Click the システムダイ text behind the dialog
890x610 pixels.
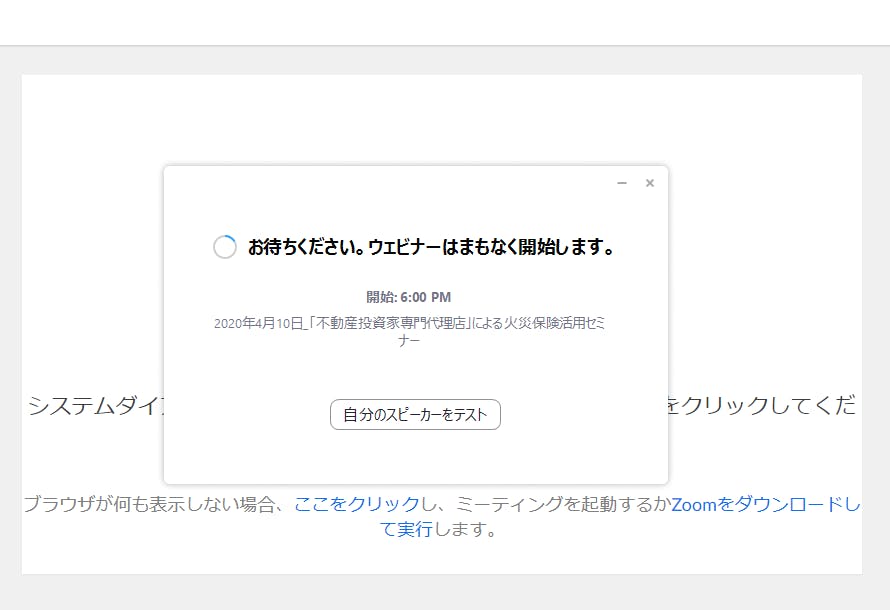[95, 406]
